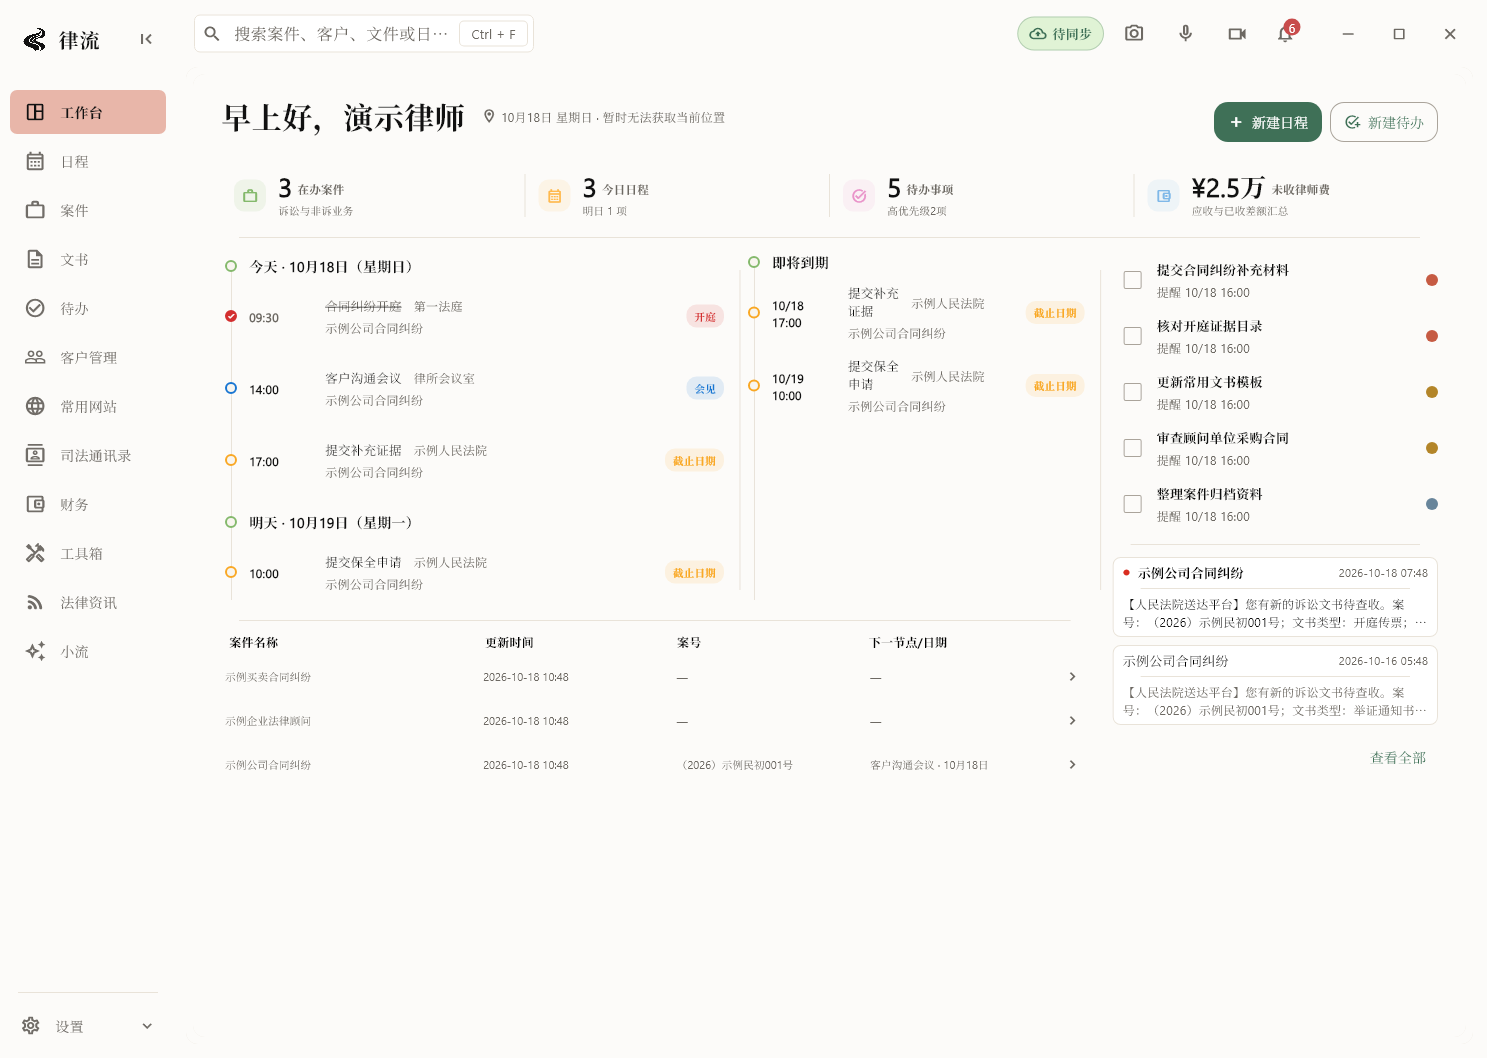Click 客户沟通会议 · 10月18日 next node
The height and width of the screenshot is (1058, 1487).
click(929, 765)
